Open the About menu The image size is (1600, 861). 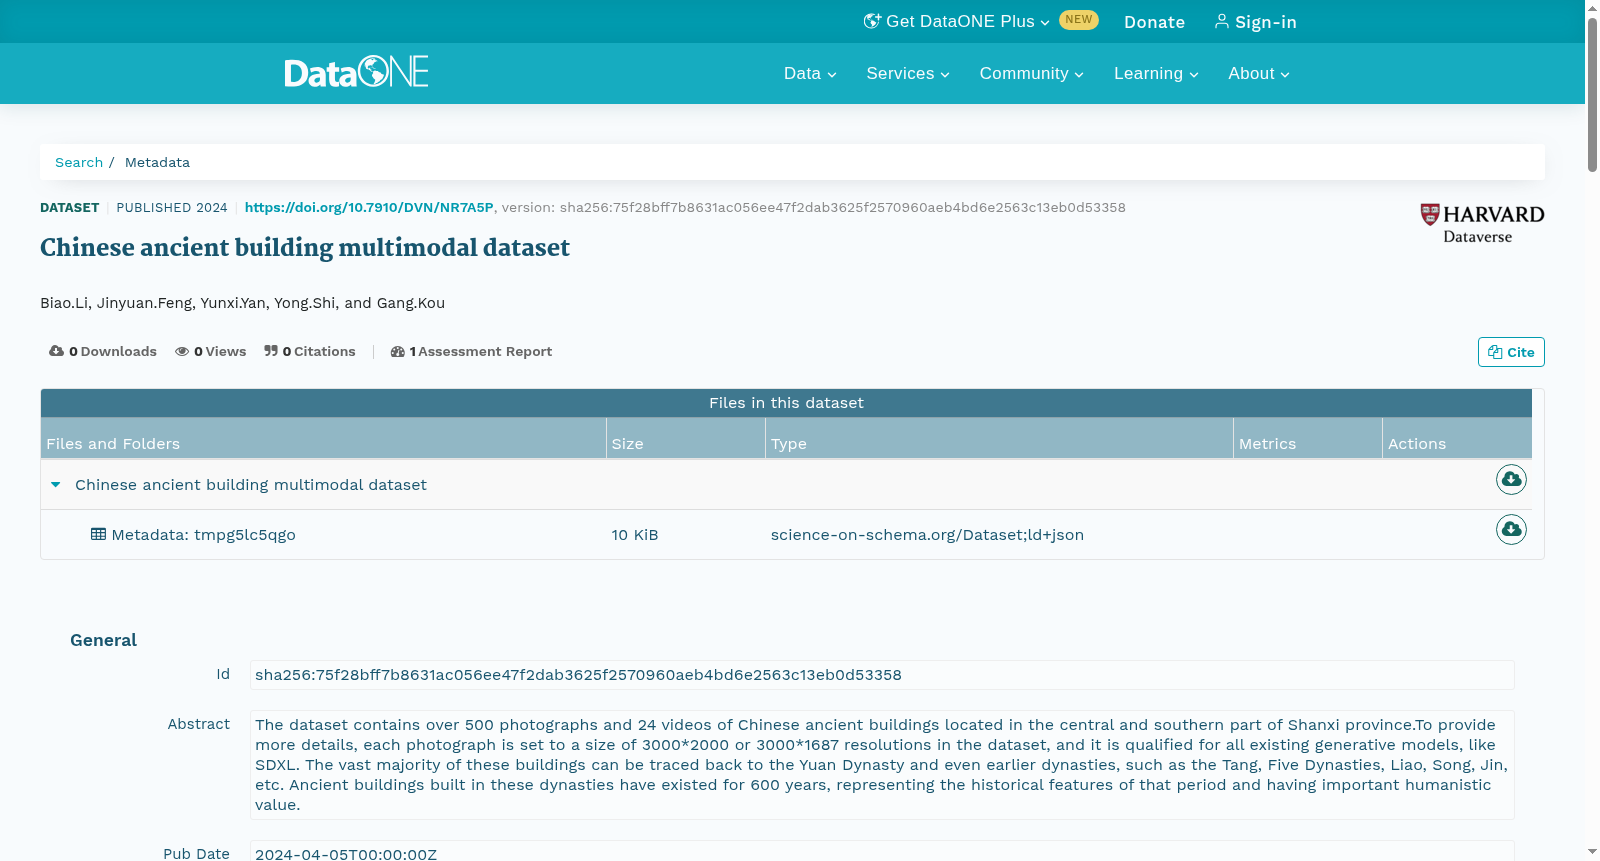pos(1259,73)
